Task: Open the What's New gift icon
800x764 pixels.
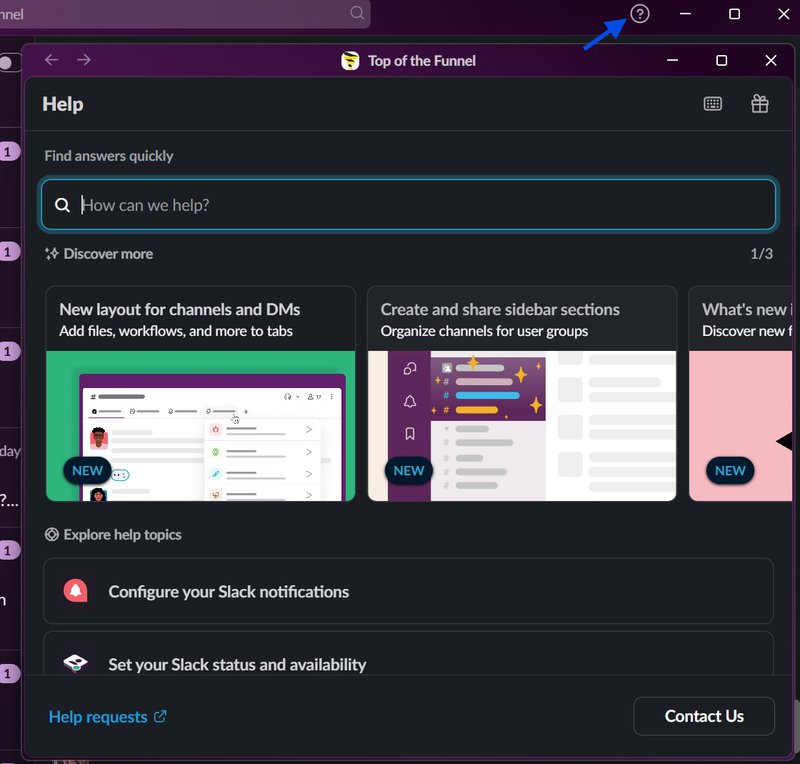Action: click(759, 104)
